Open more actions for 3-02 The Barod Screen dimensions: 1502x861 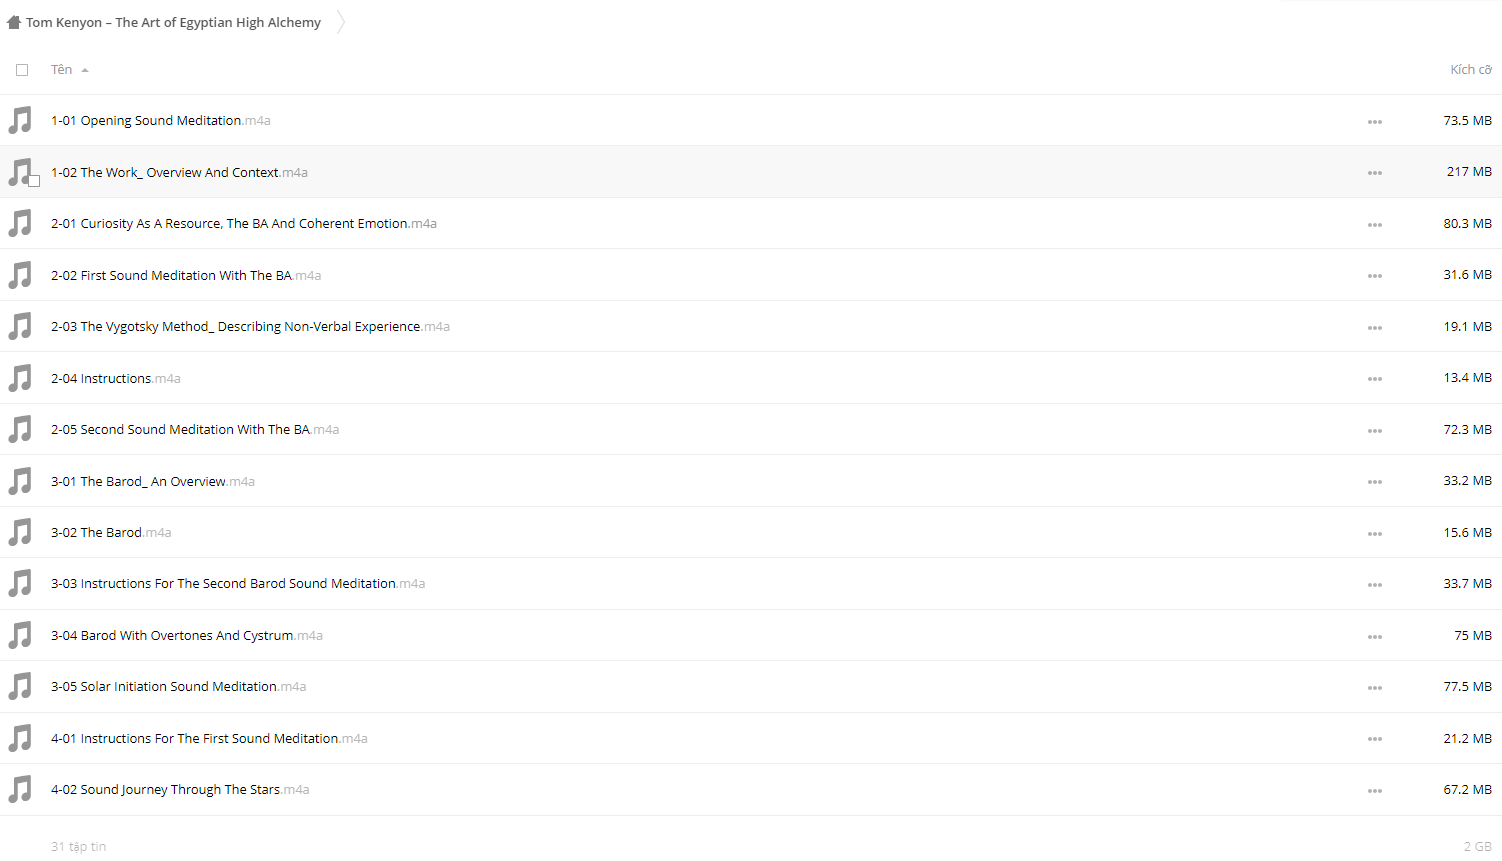tap(1375, 533)
